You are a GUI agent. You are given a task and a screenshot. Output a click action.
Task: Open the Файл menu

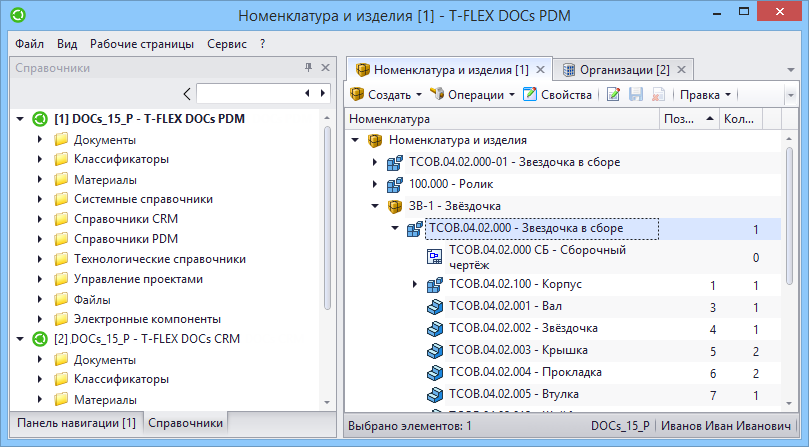pyautogui.click(x=29, y=44)
